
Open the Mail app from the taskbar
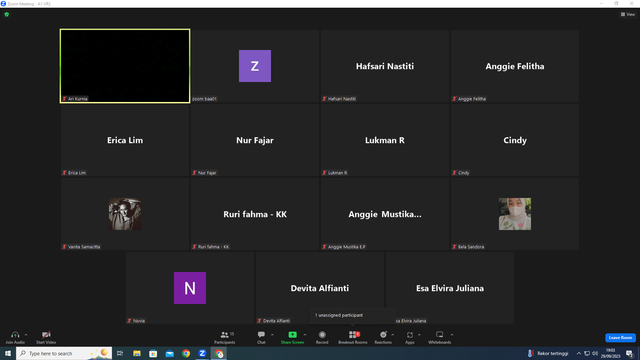pyautogui.click(x=169, y=353)
